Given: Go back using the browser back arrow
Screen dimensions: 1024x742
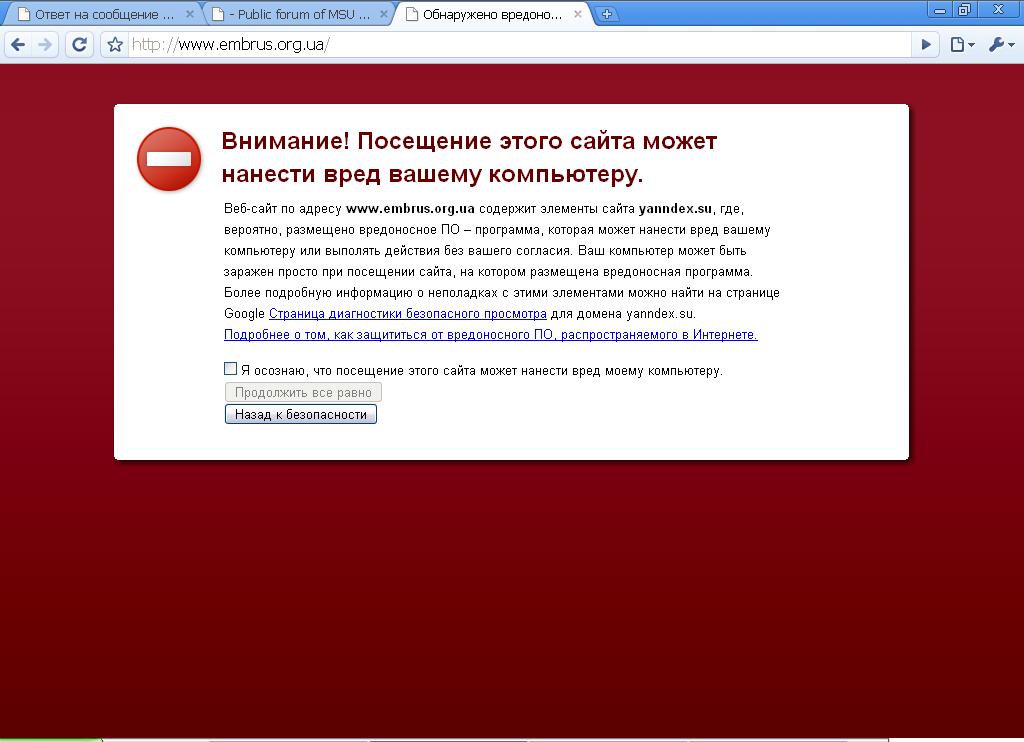Looking at the screenshot, I should tap(18, 44).
